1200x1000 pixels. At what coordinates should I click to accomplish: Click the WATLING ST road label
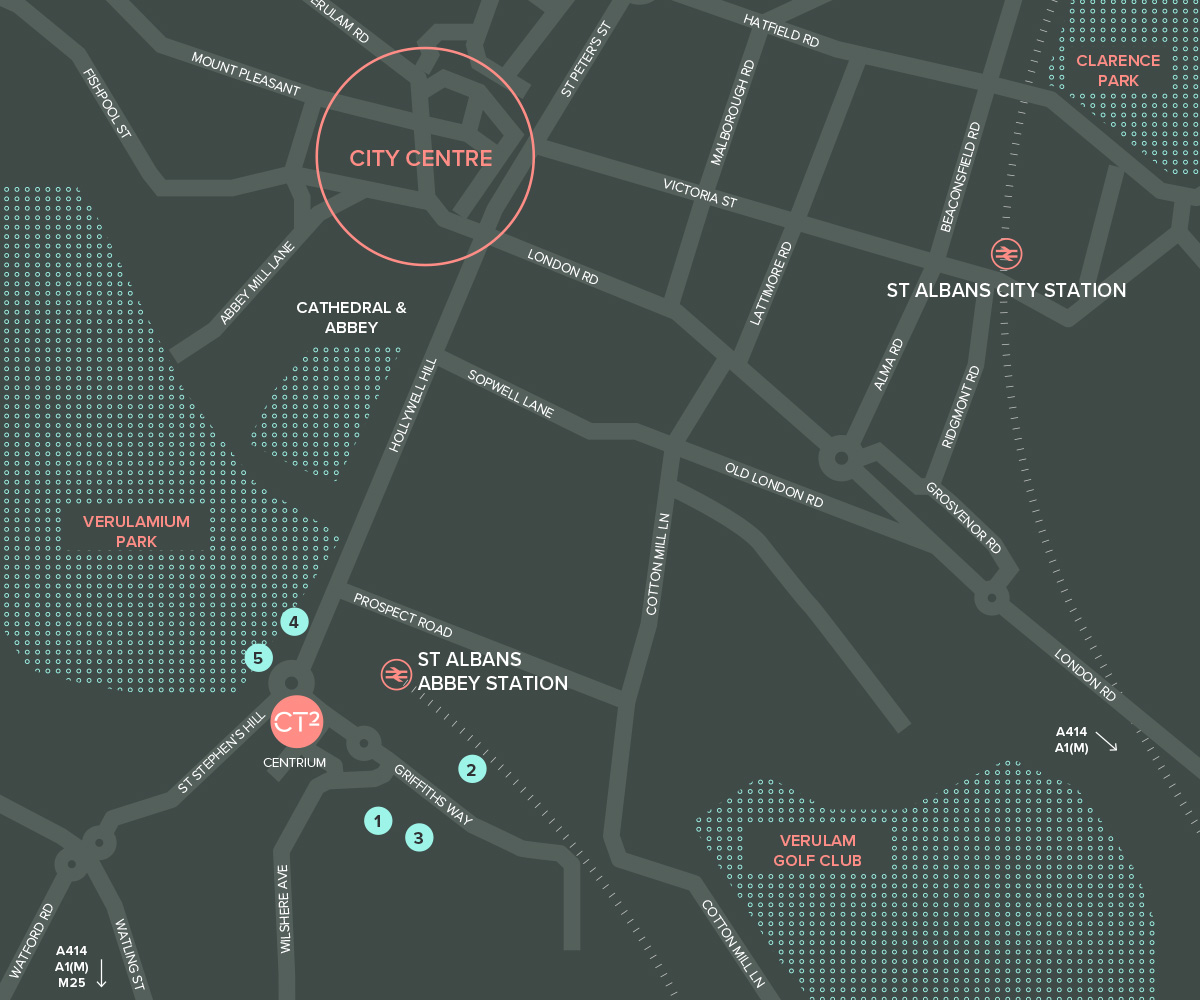tap(130, 954)
